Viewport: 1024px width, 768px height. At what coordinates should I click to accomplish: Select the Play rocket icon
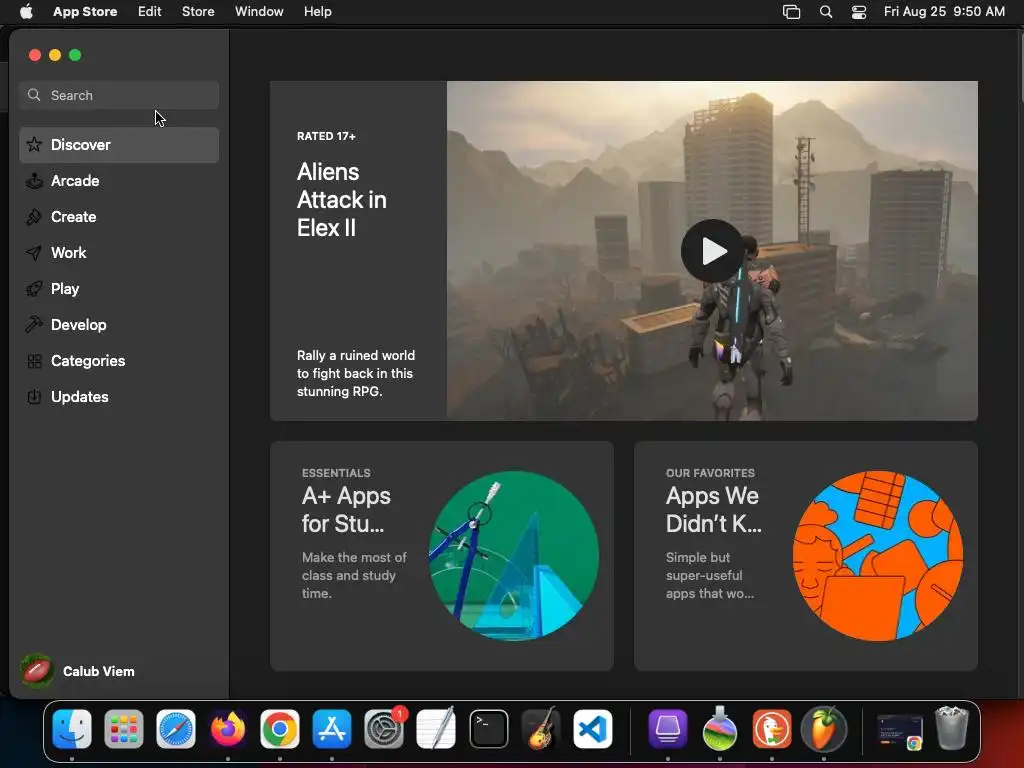[34, 289]
